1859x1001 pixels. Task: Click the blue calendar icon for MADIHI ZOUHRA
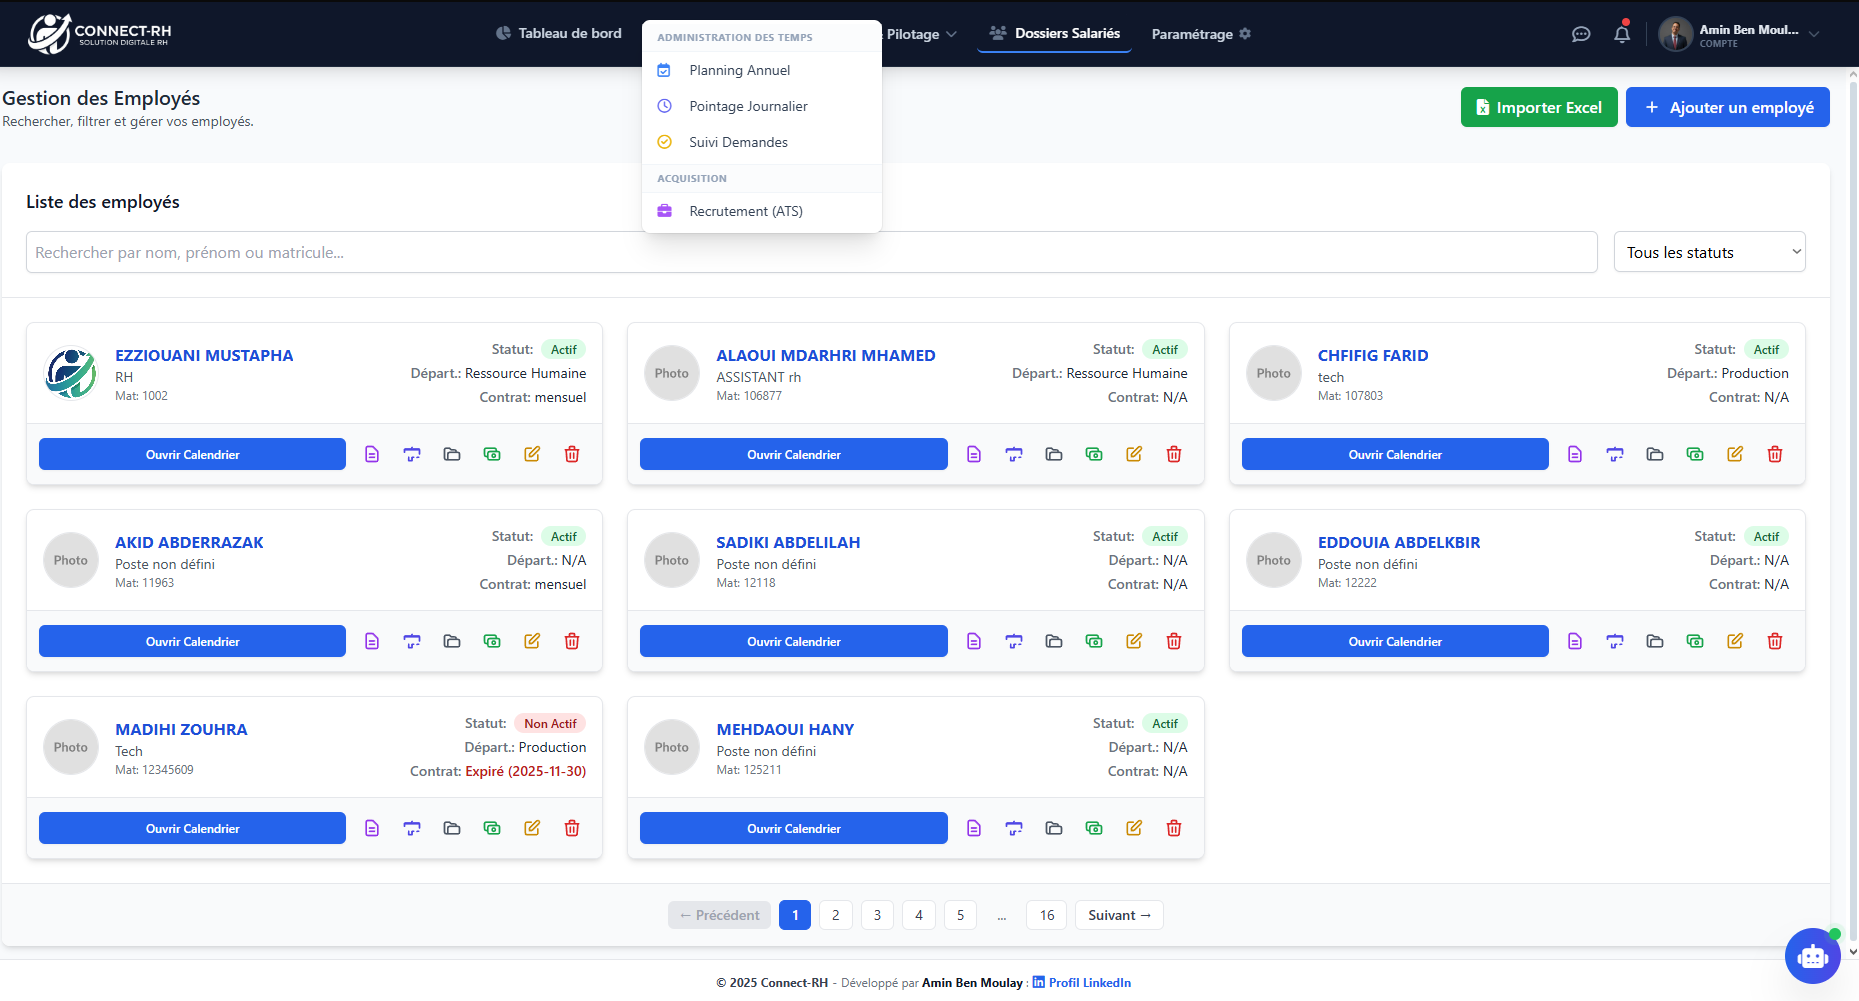(x=412, y=828)
